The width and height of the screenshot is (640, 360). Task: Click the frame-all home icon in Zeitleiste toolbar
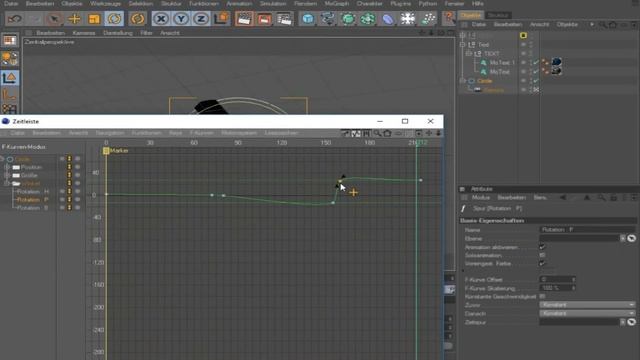(387, 133)
